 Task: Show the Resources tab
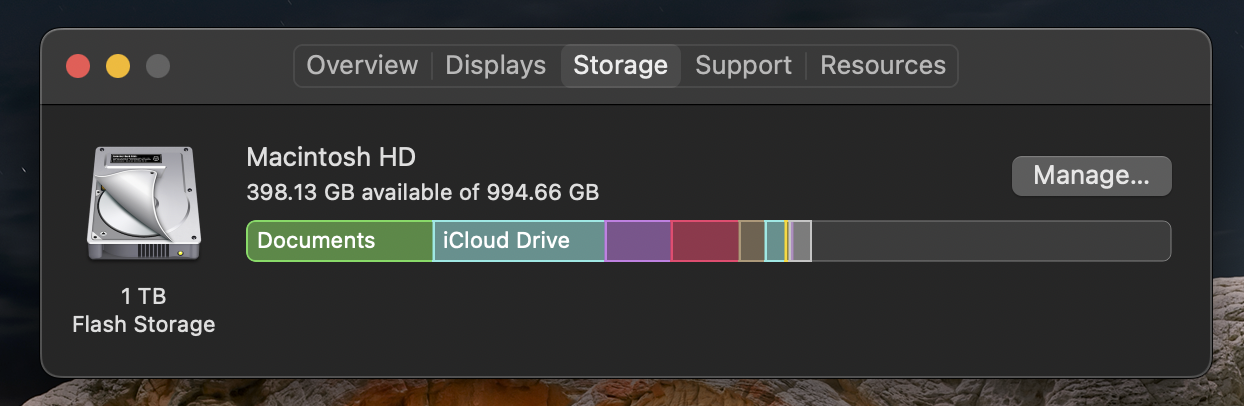coord(883,66)
